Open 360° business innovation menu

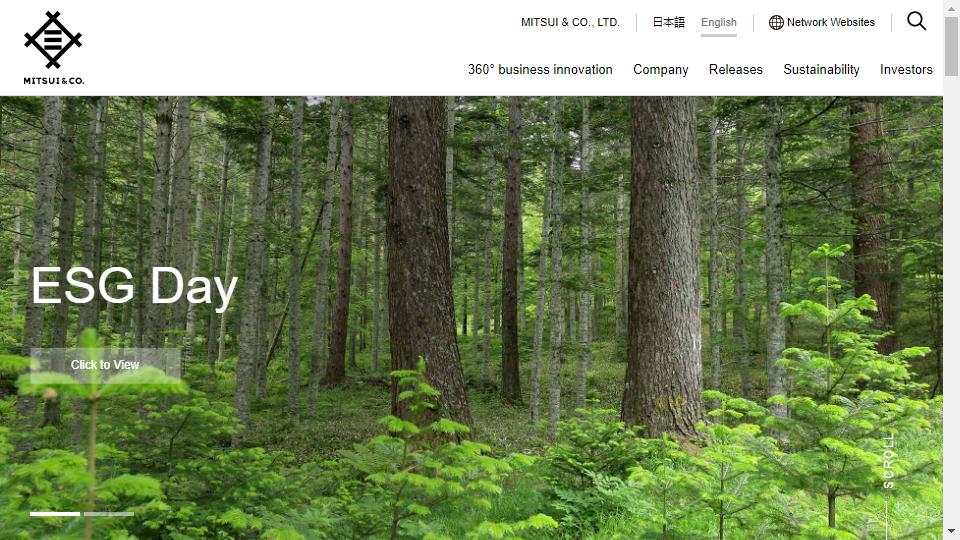(x=540, y=70)
